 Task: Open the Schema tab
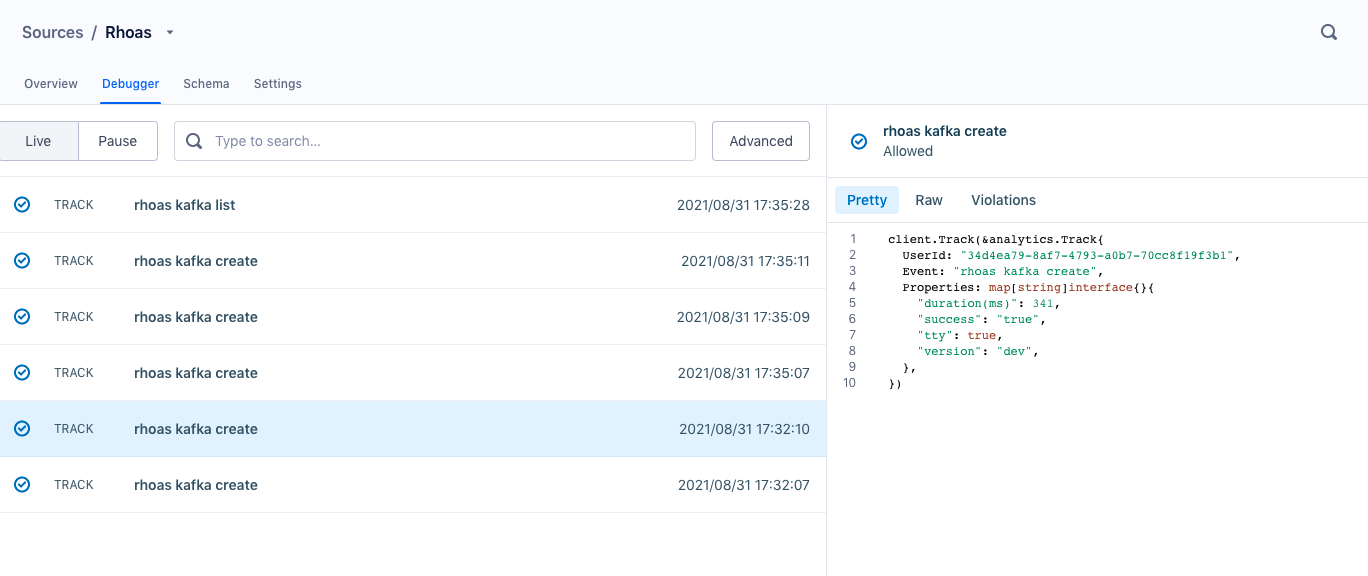[206, 84]
